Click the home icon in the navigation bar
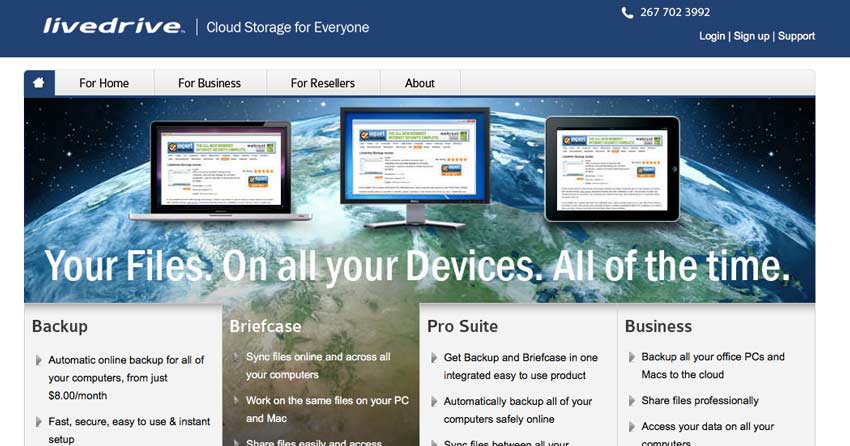Viewport: 850px width, 446px height. coord(38,83)
